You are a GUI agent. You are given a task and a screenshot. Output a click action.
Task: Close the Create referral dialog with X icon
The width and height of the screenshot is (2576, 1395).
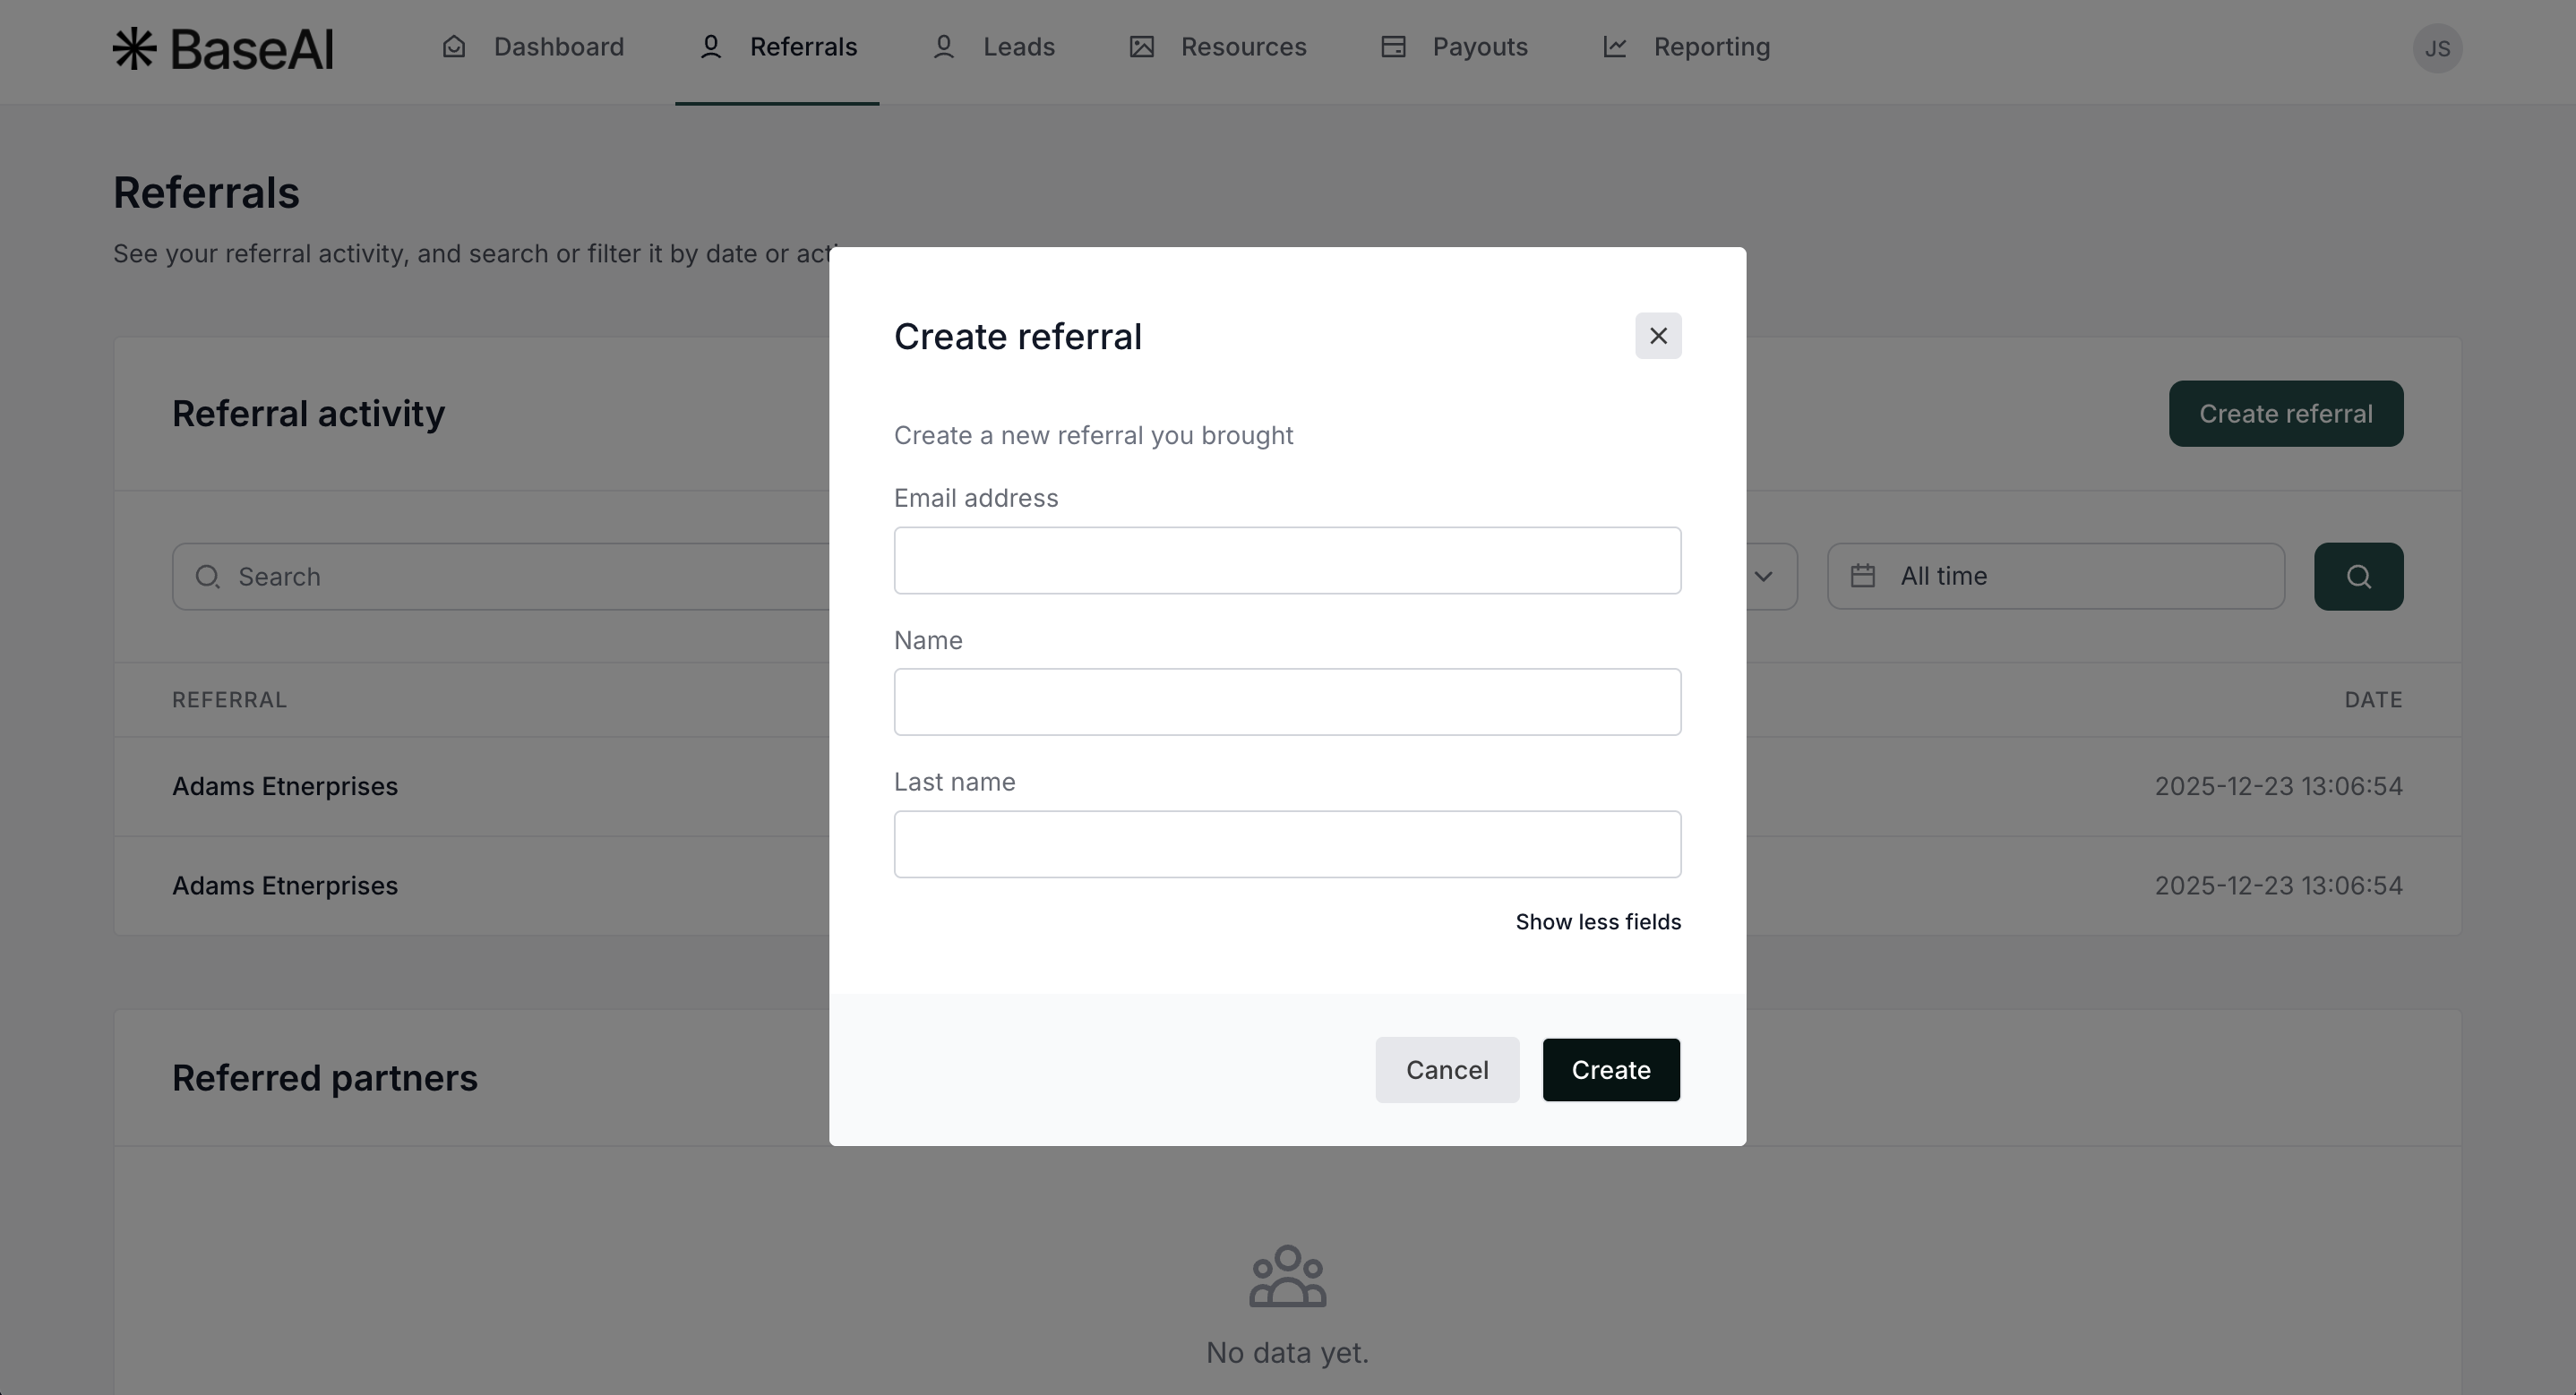(1658, 336)
